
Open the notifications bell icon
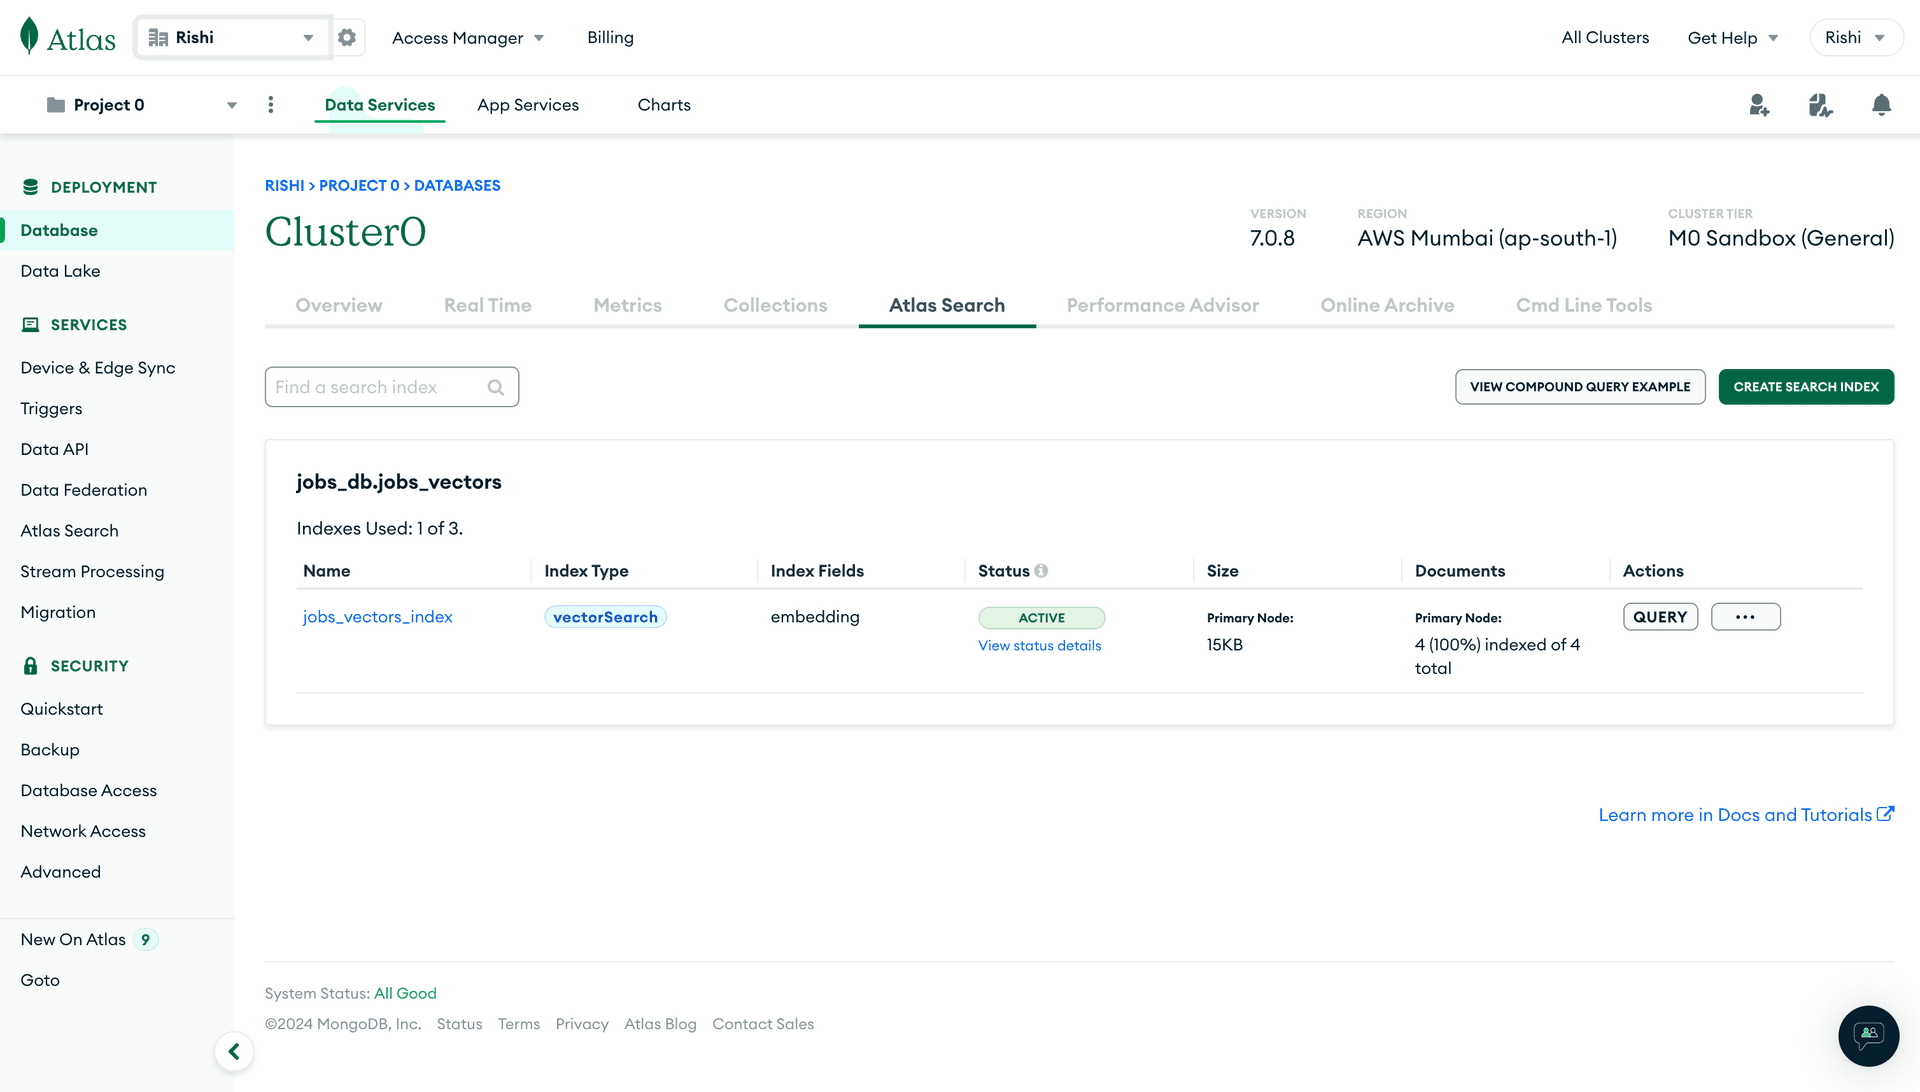coord(1881,105)
